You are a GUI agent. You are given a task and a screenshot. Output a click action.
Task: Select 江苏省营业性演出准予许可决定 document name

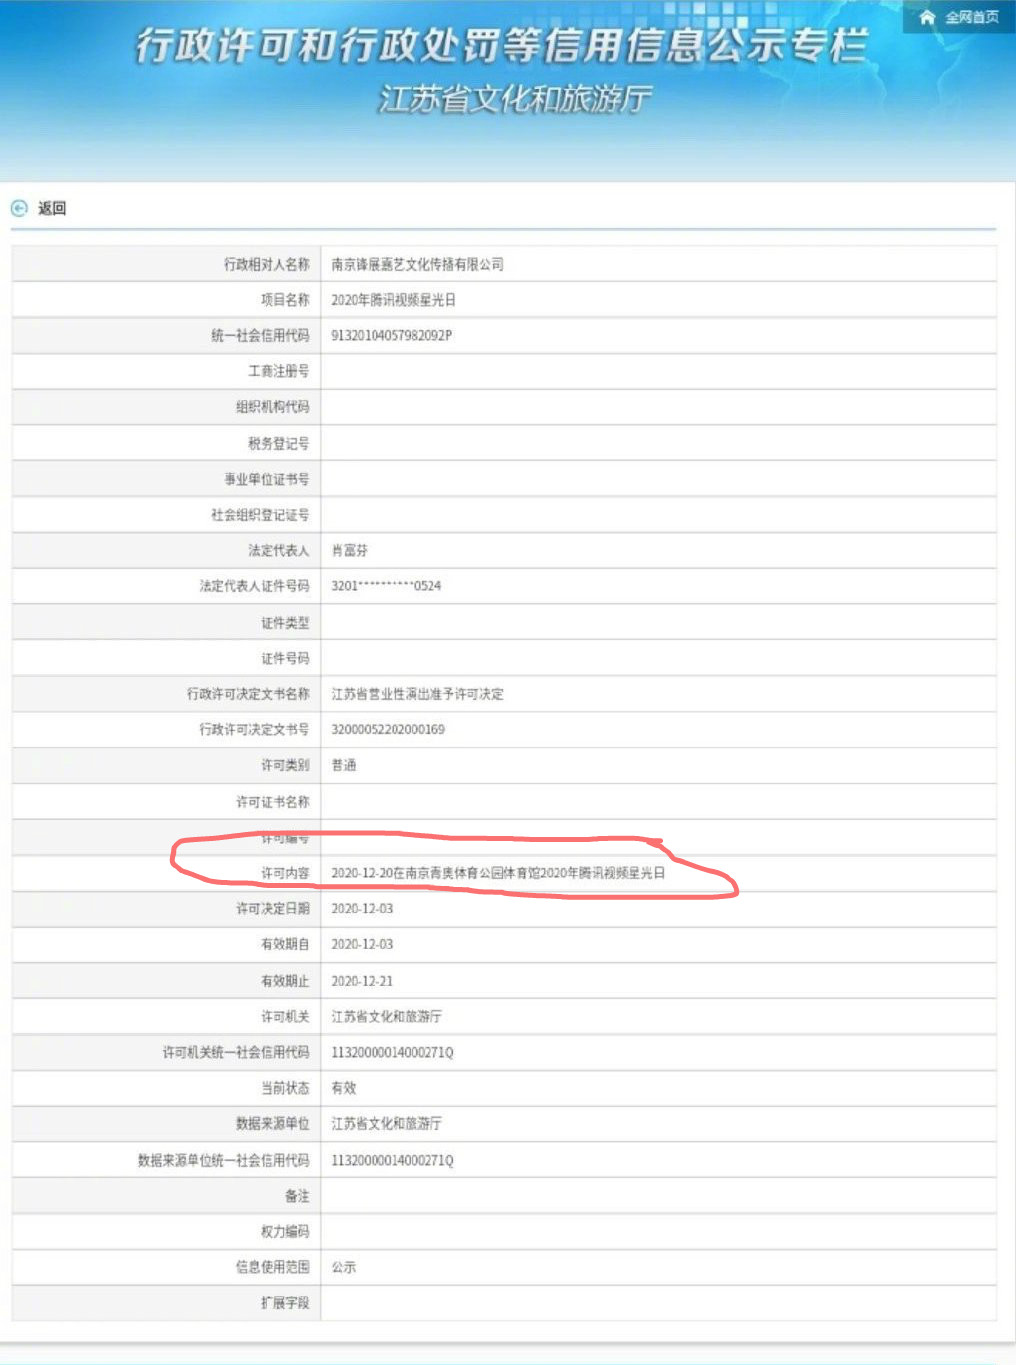coord(417,694)
